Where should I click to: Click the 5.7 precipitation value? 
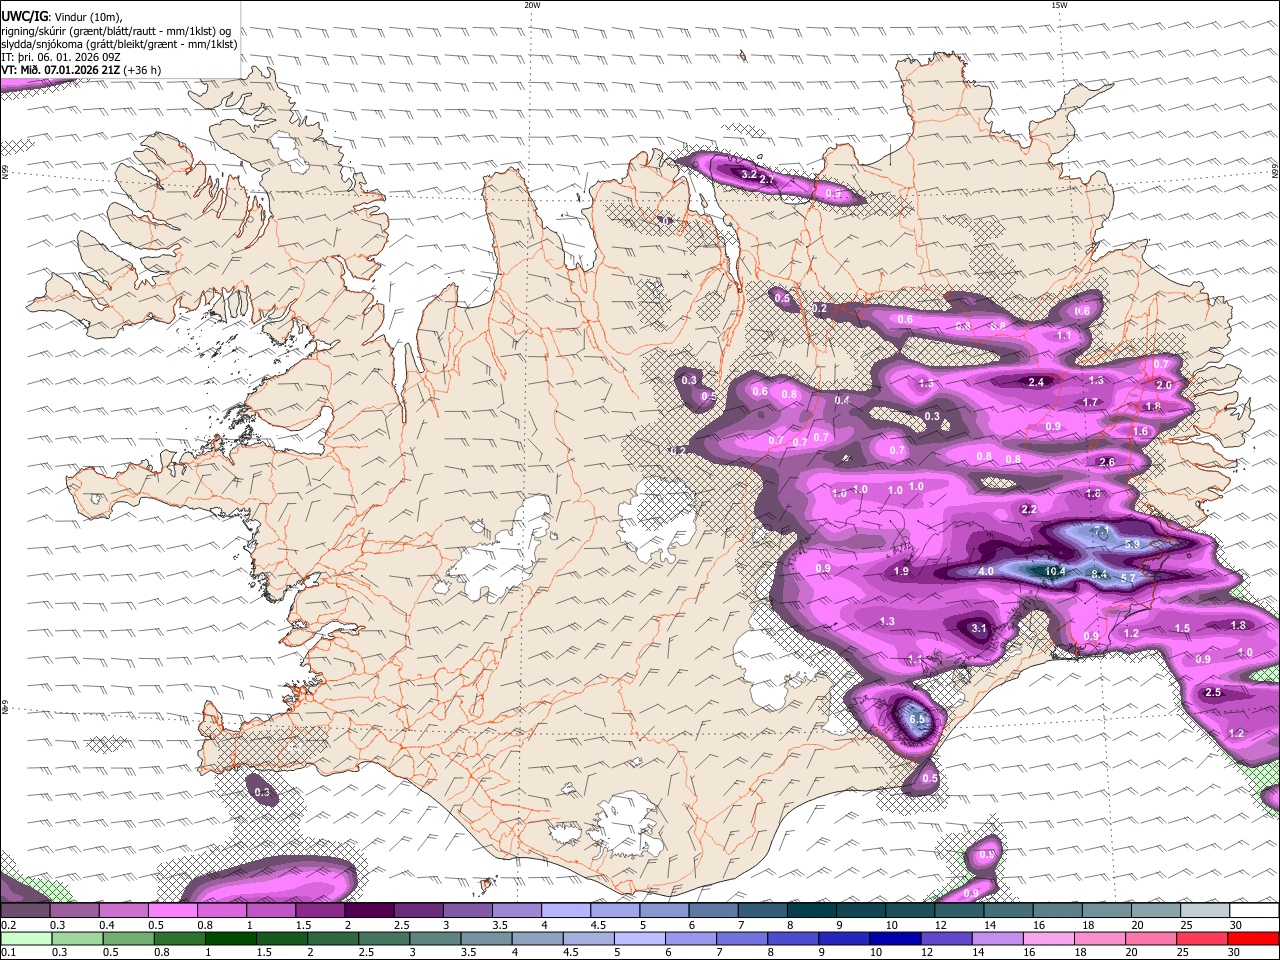[x=1127, y=577]
